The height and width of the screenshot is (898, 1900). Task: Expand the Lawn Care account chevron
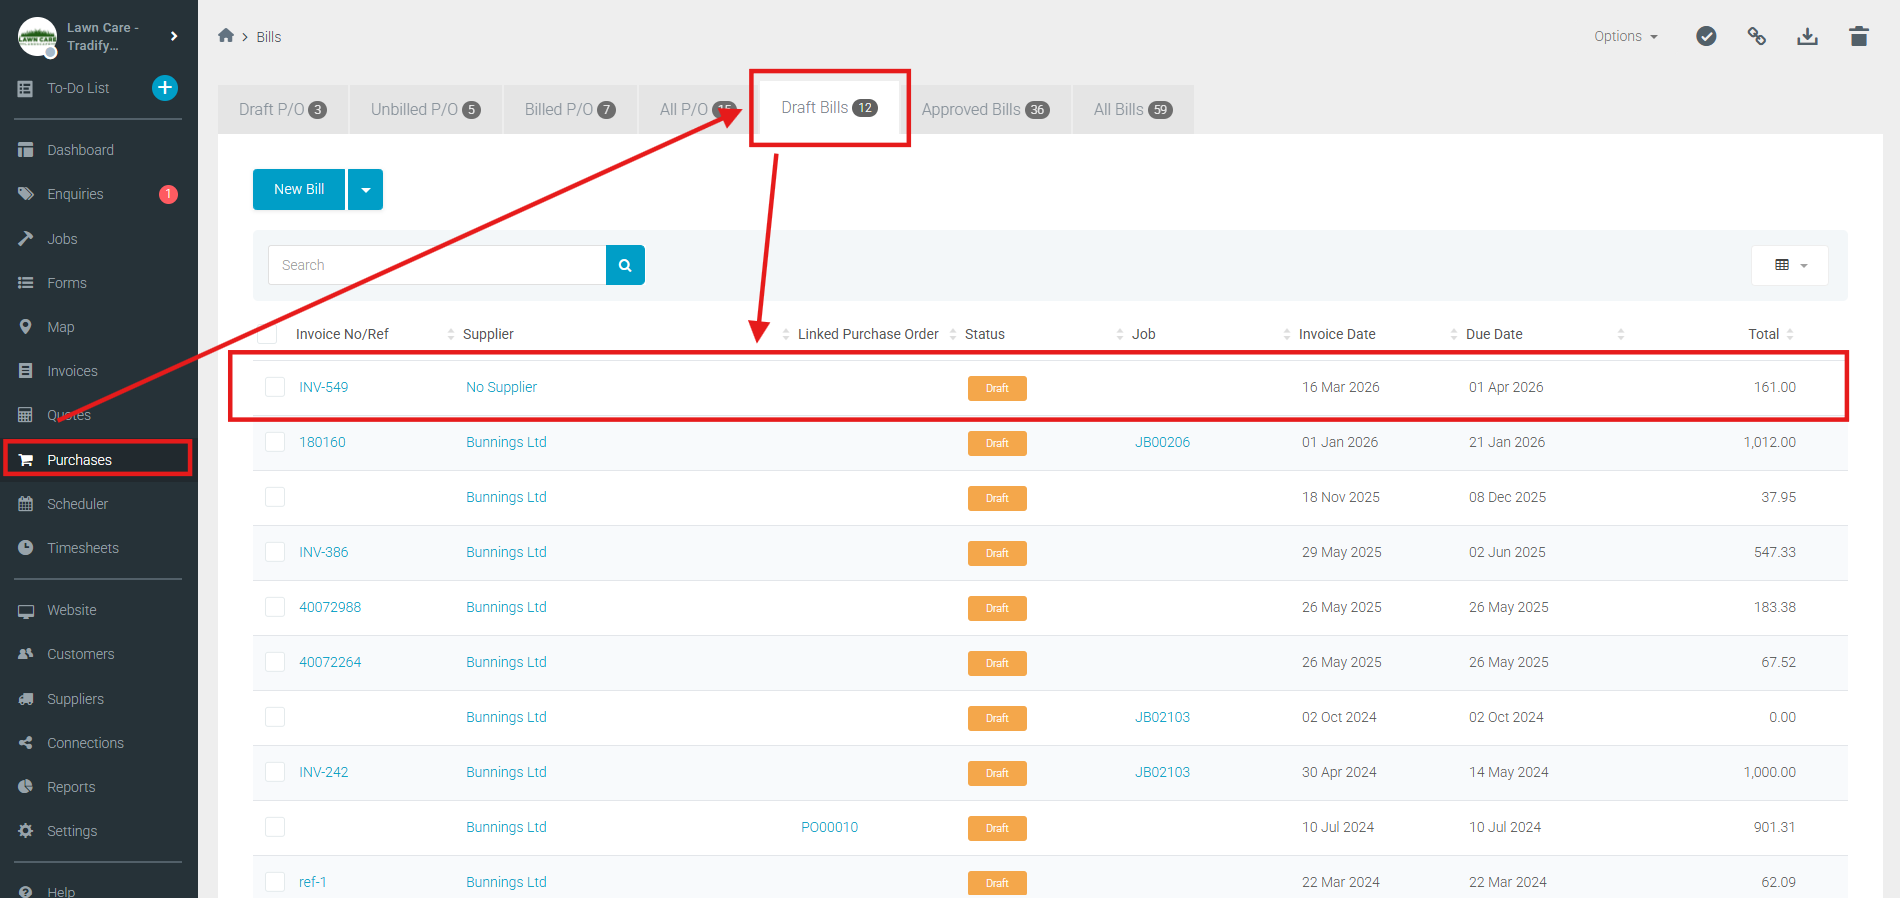[174, 36]
